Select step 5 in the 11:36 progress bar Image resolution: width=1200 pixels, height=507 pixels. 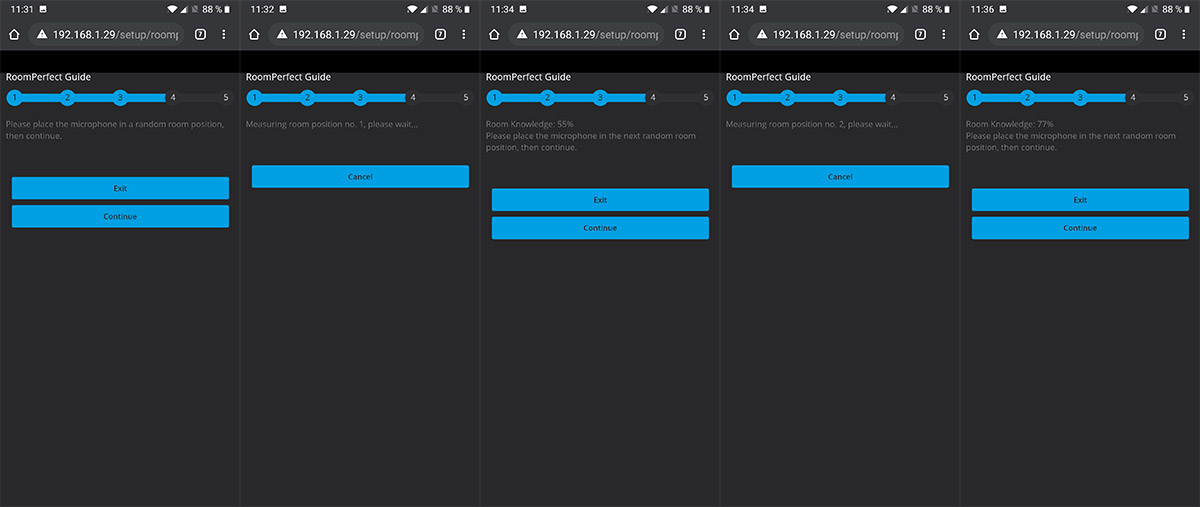[1186, 98]
